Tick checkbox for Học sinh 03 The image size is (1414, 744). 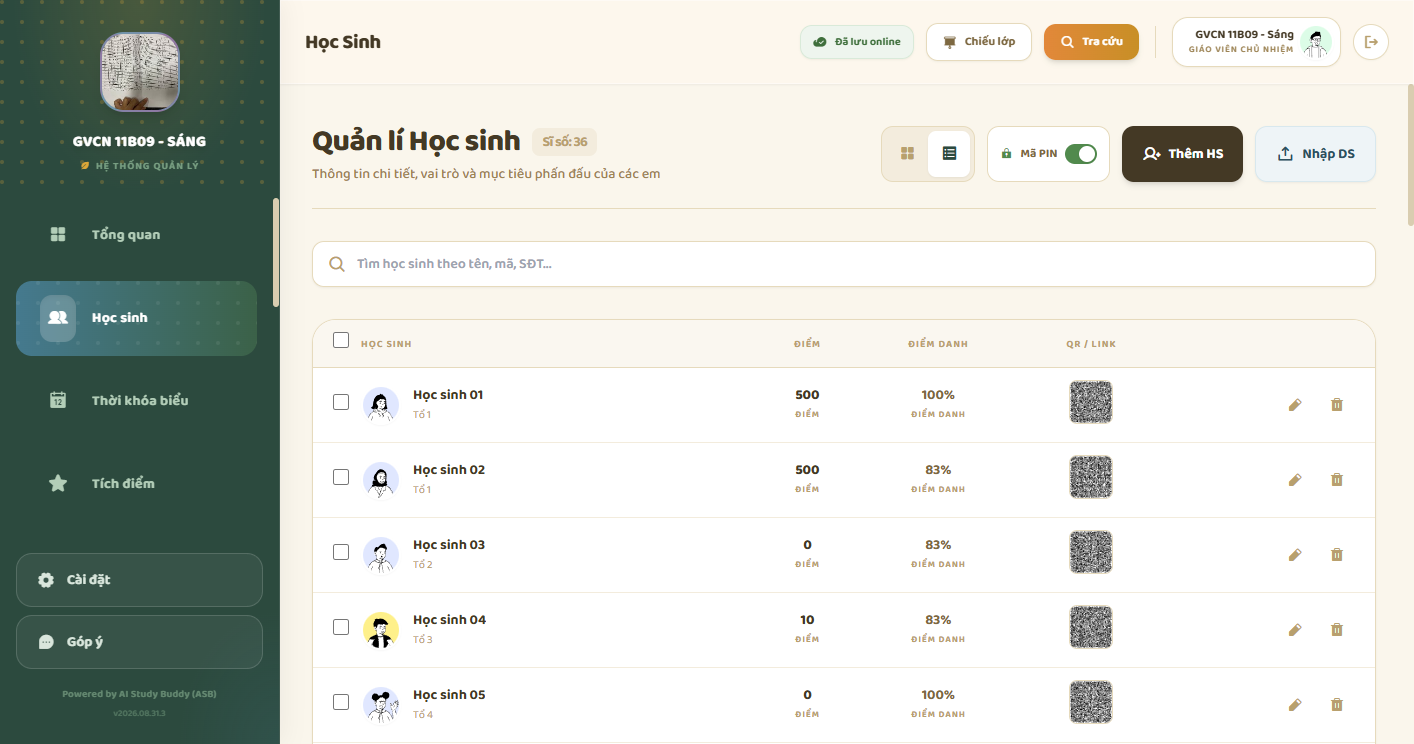pos(341,552)
